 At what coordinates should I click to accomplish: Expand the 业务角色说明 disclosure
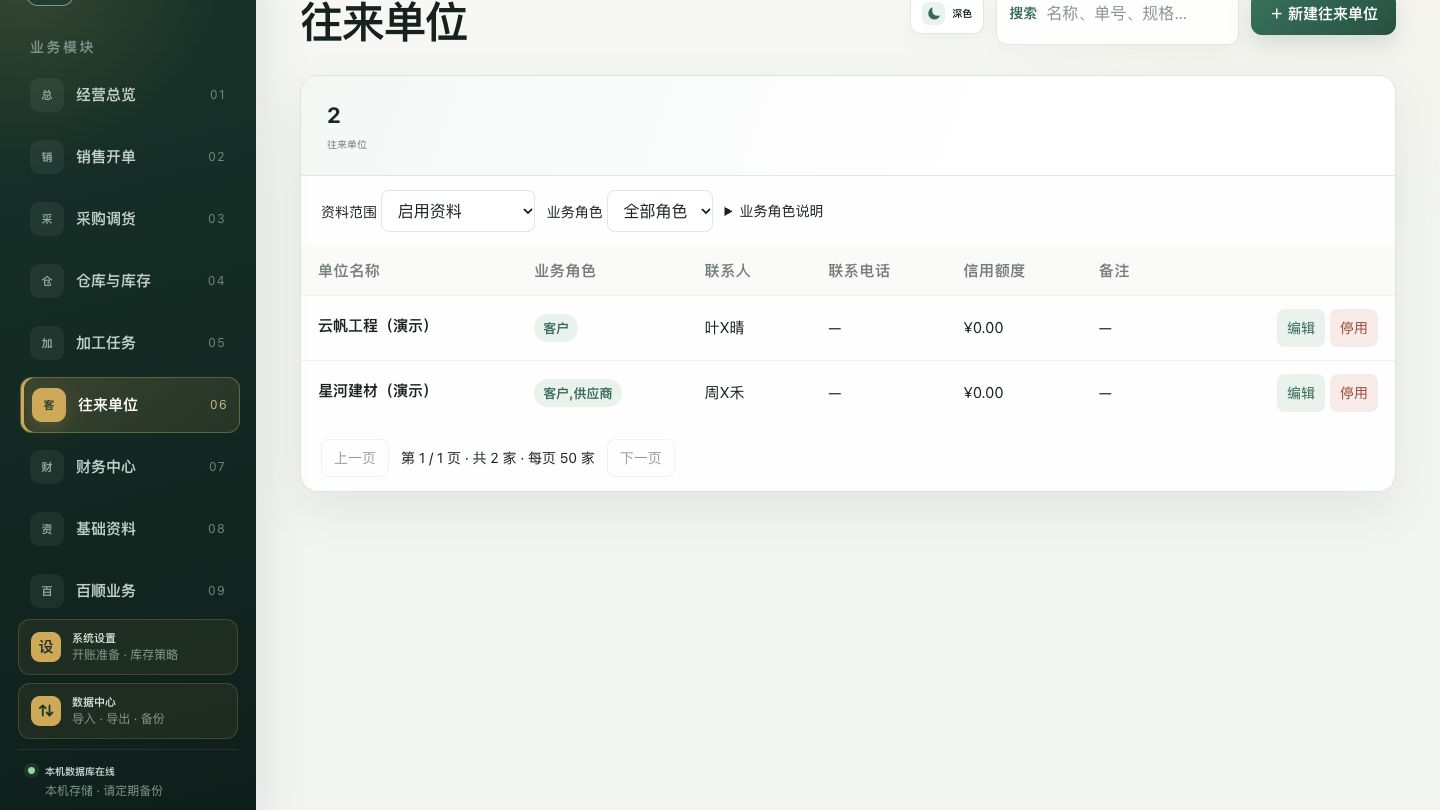(x=773, y=211)
